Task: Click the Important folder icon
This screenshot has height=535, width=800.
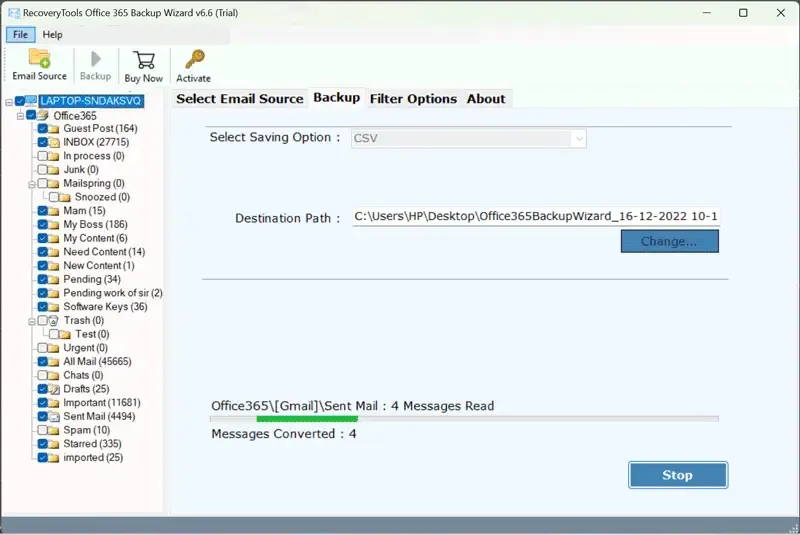Action: point(54,403)
